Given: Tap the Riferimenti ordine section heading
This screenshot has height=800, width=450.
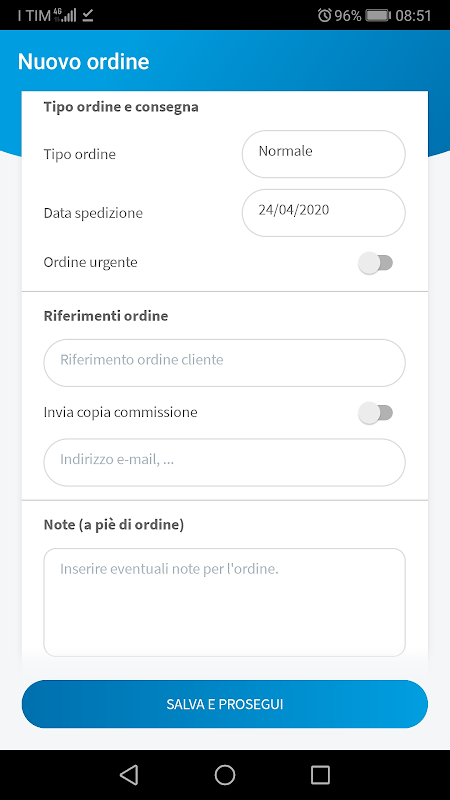Looking at the screenshot, I should [x=106, y=316].
